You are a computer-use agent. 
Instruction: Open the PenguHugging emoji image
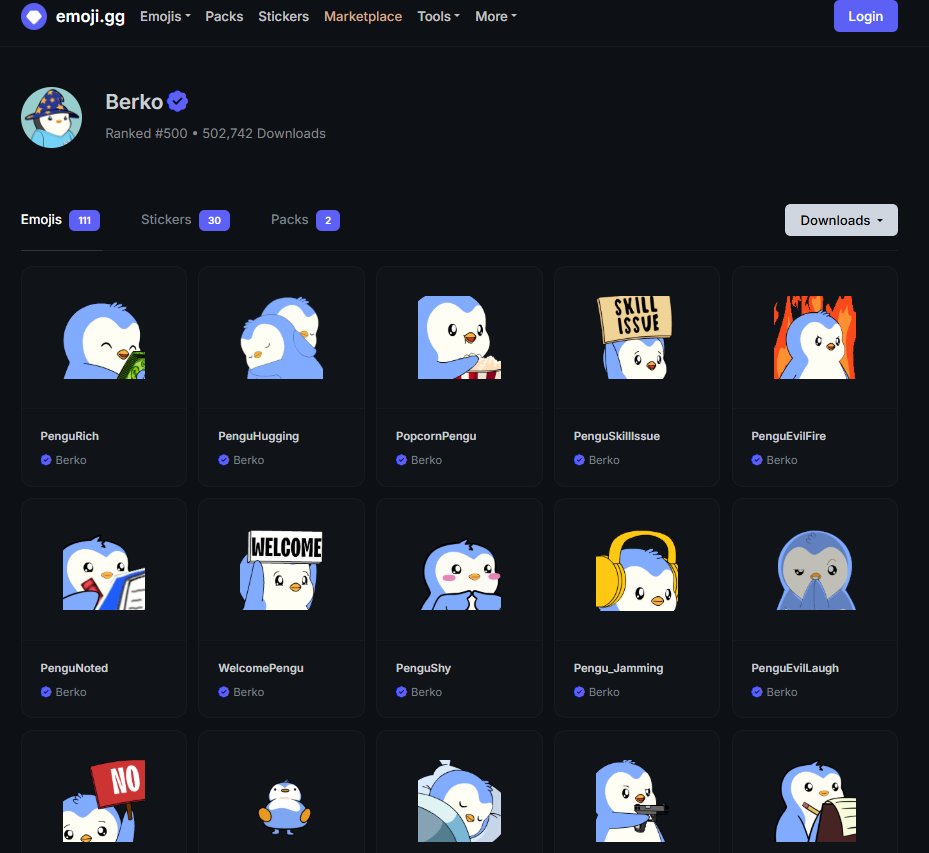click(x=281, y=338)
